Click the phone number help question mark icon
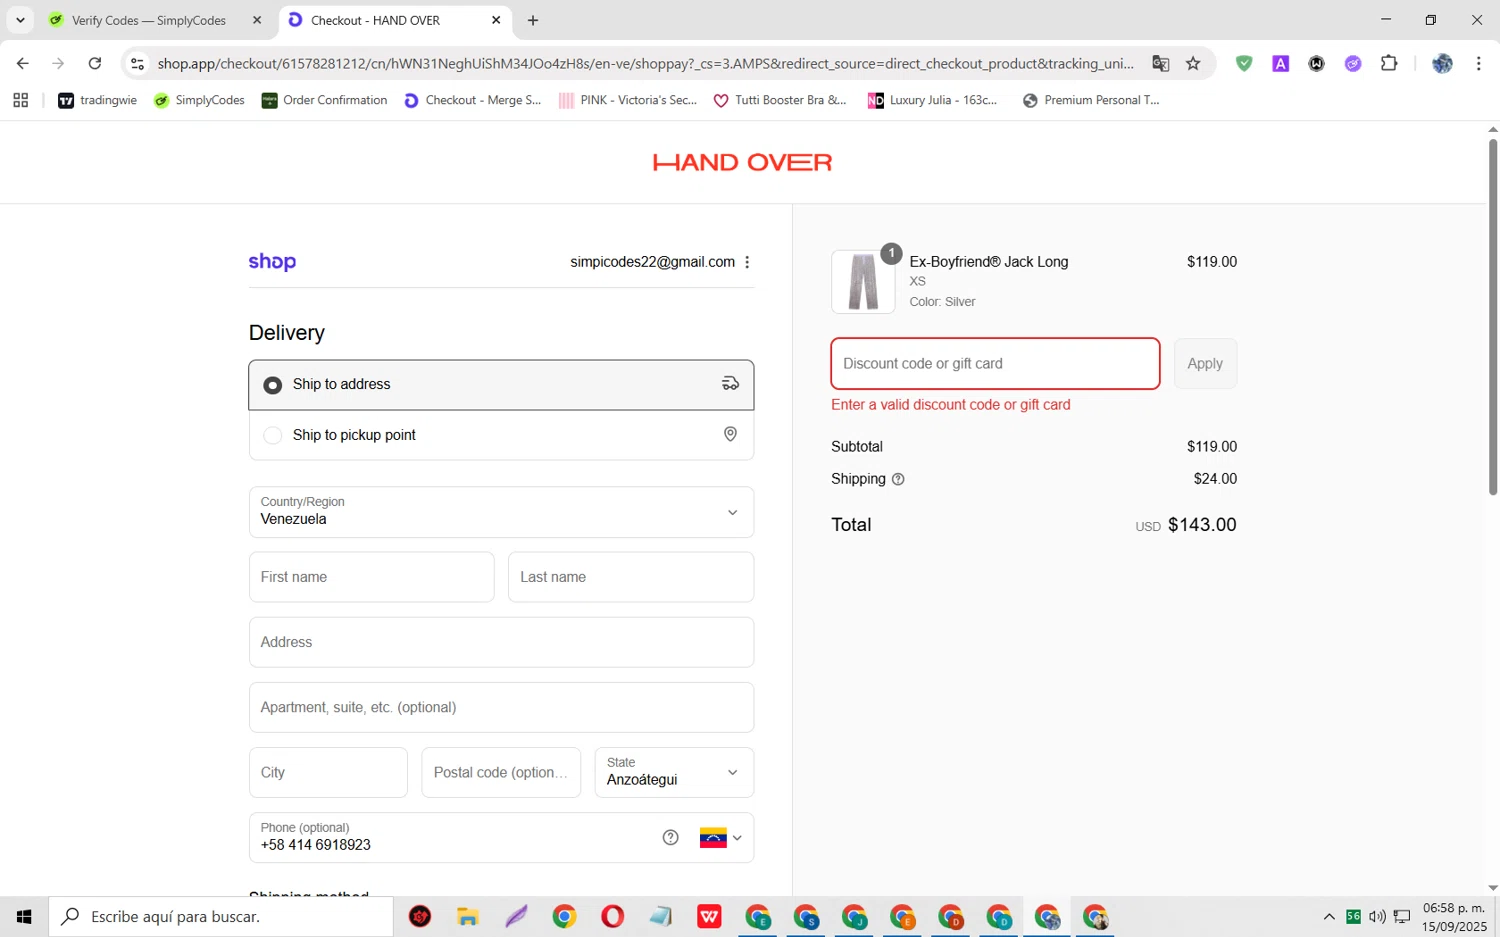Viewport: 1500px width, 937px height. click(671, 838)
